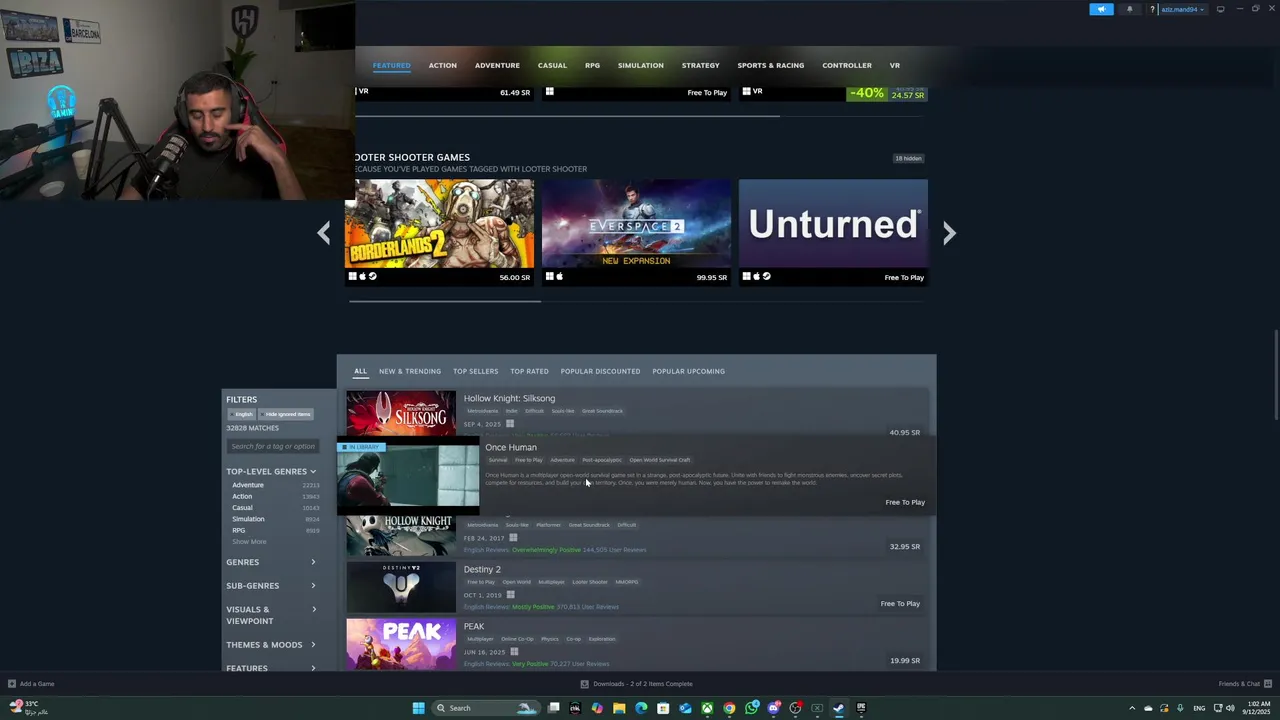Screen dimensions: 1280x720
Task: Go to previous looter shooter carousel page
Action: click(x=323, y=233)
